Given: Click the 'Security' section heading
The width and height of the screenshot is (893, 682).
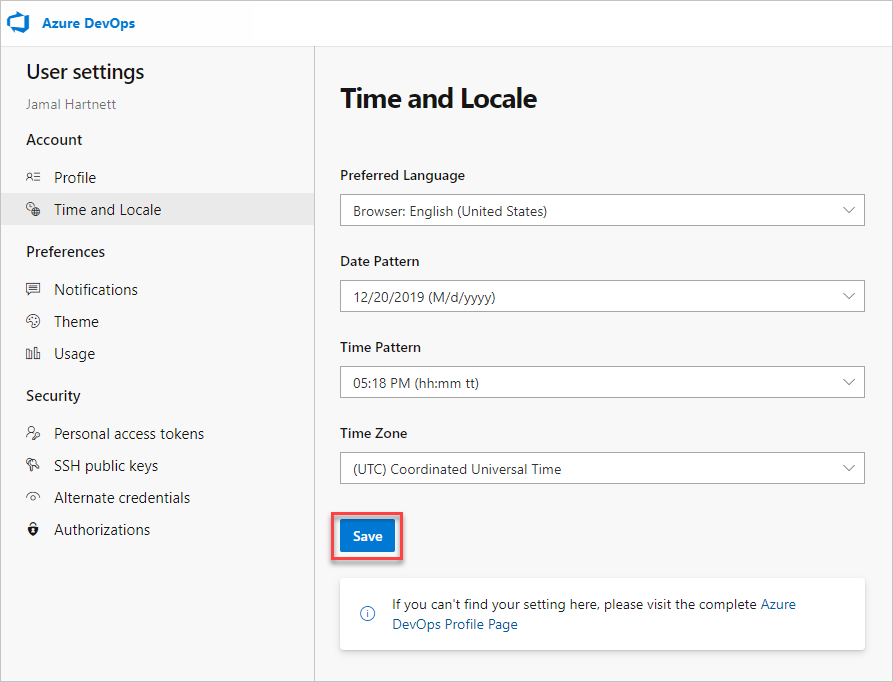Looking at the screenshot, I should 53,396.
